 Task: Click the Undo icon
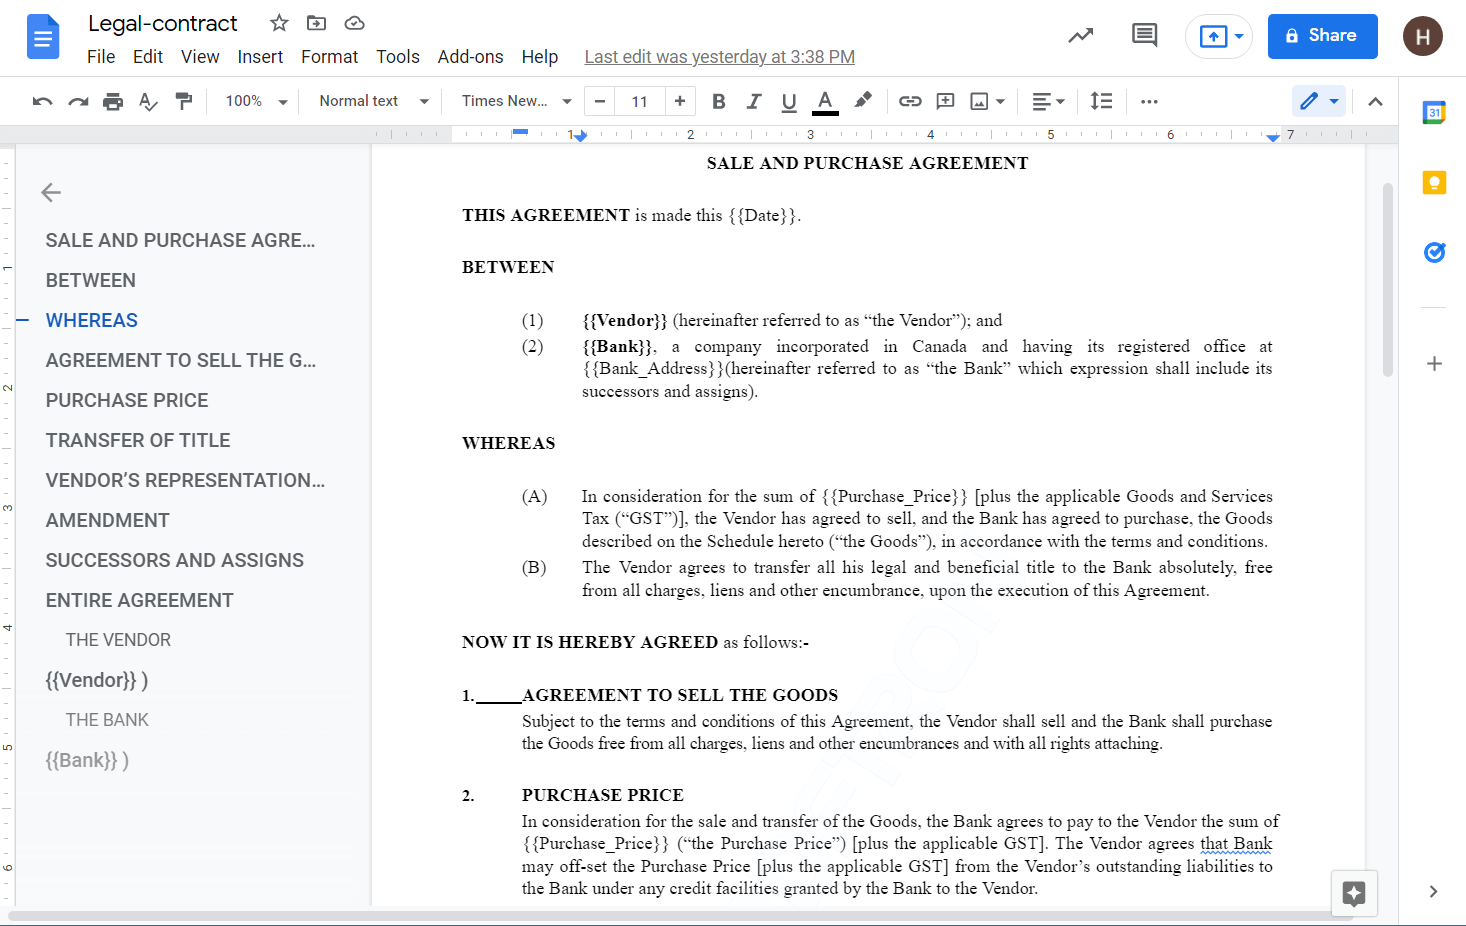(x=43, y=100)
